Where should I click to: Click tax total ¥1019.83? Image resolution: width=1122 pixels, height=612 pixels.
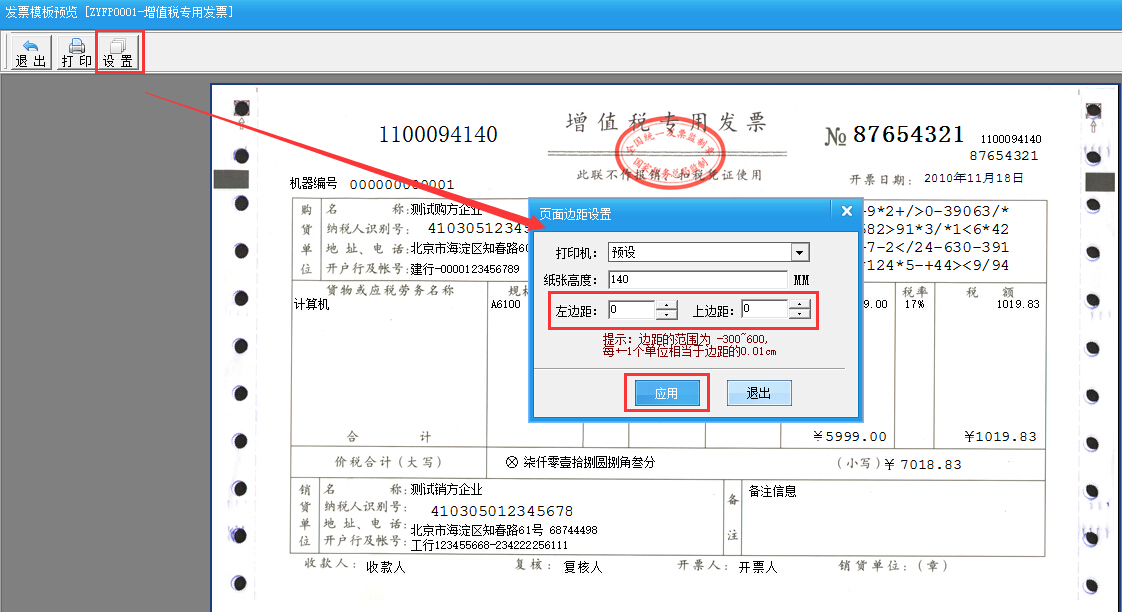click(x=1000, y=437)
